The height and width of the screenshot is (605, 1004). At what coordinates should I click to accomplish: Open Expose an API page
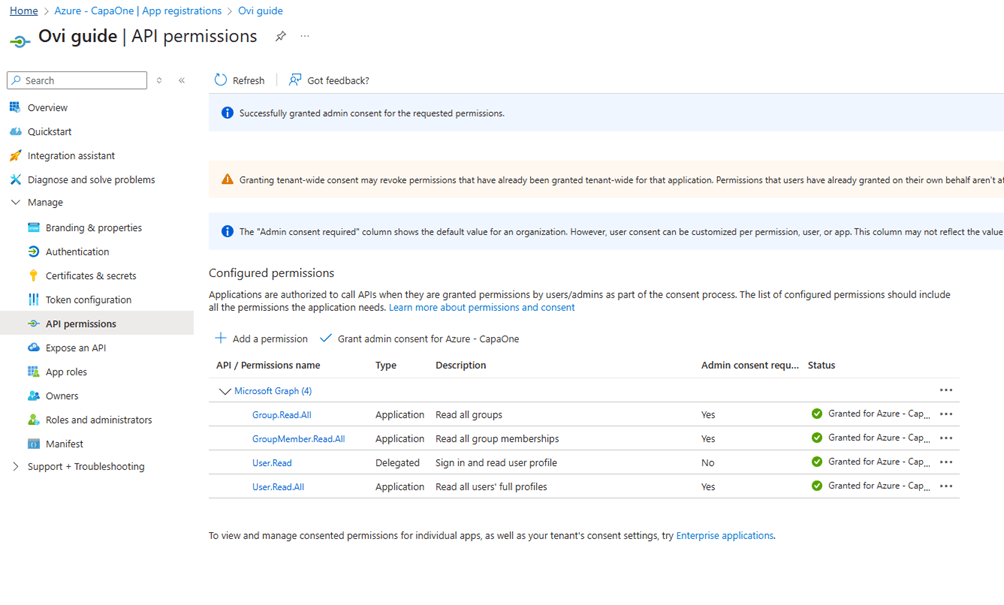click(76, 348)
